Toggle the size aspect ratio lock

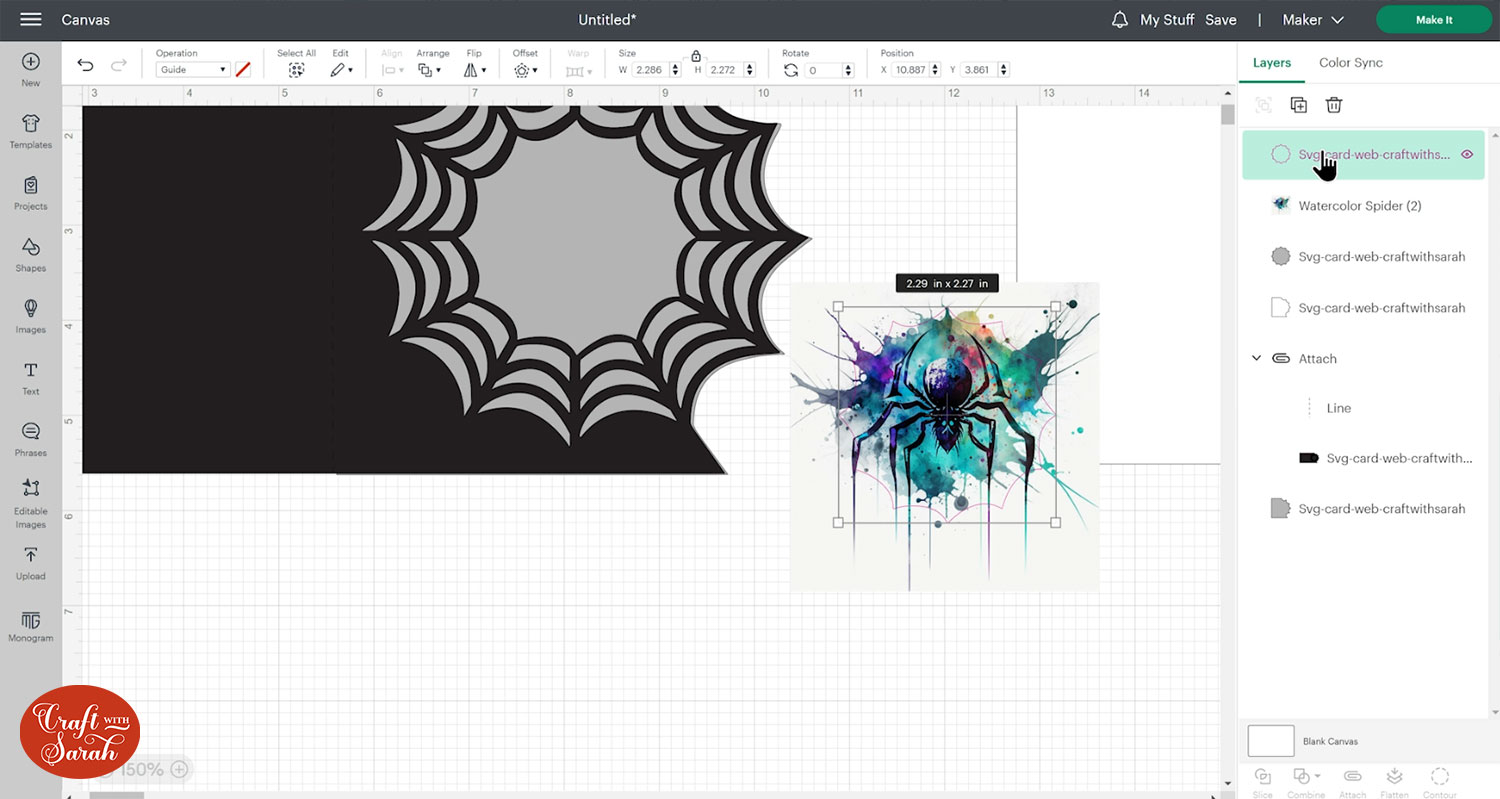coord(696,56)
